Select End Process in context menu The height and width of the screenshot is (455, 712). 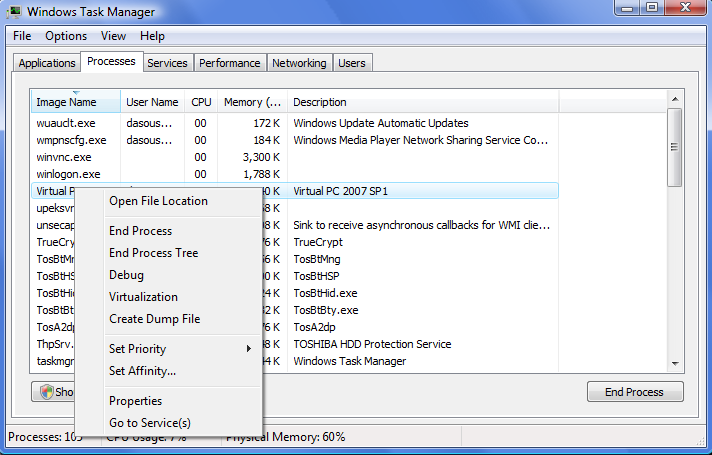(168, 231)
